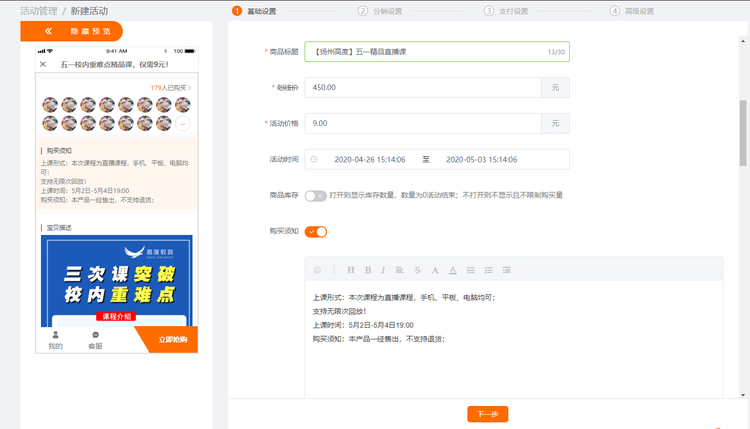Click the clock icon in the activity time field
The width and height of the screenshot is (750, 429).
click(314, 159)
